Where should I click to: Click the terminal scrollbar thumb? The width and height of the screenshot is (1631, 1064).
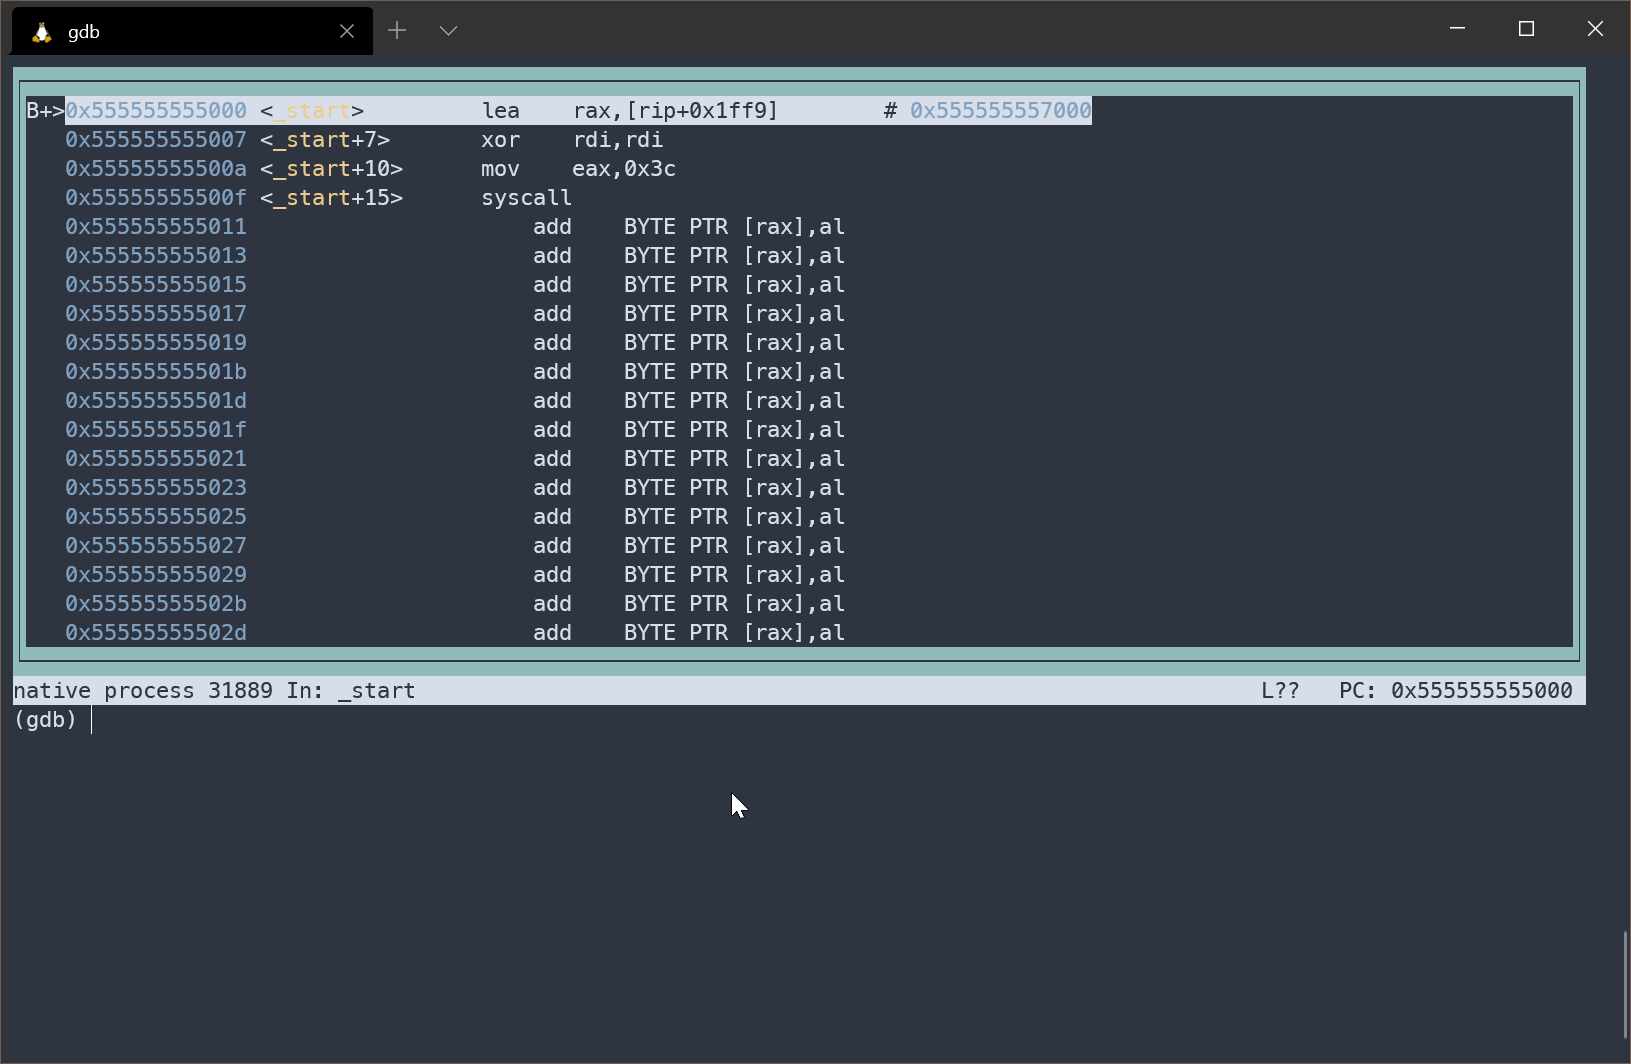[1625, 986]
